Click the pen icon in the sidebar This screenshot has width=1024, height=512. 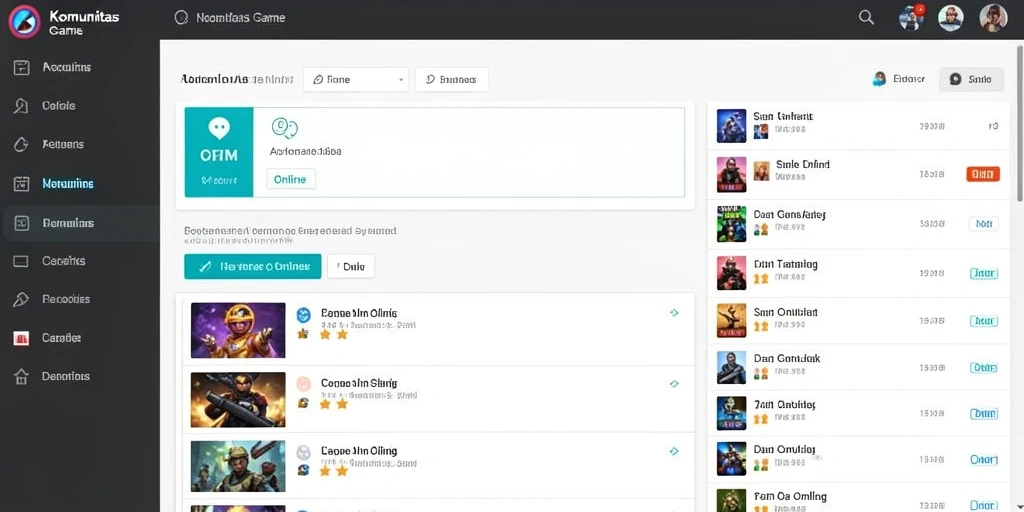[x=21, y=299]
